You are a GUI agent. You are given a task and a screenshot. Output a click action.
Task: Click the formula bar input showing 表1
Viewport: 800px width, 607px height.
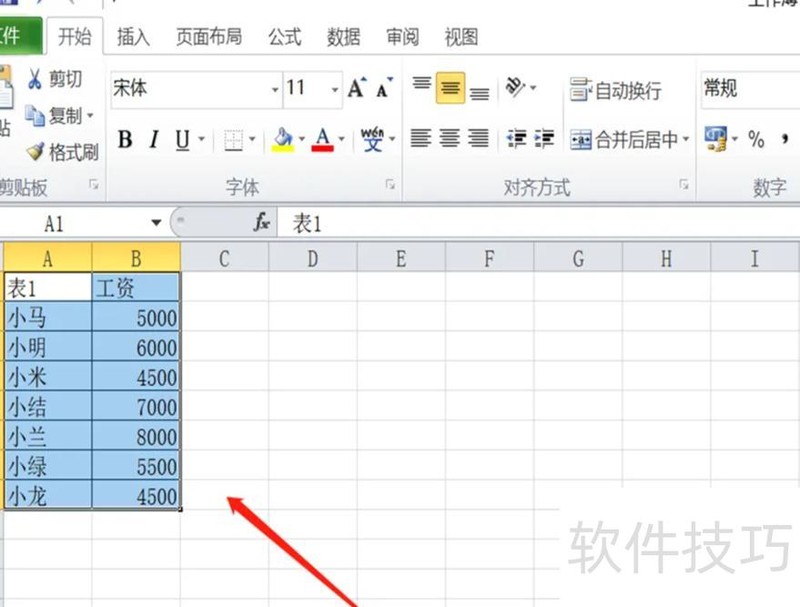(538, 223)
